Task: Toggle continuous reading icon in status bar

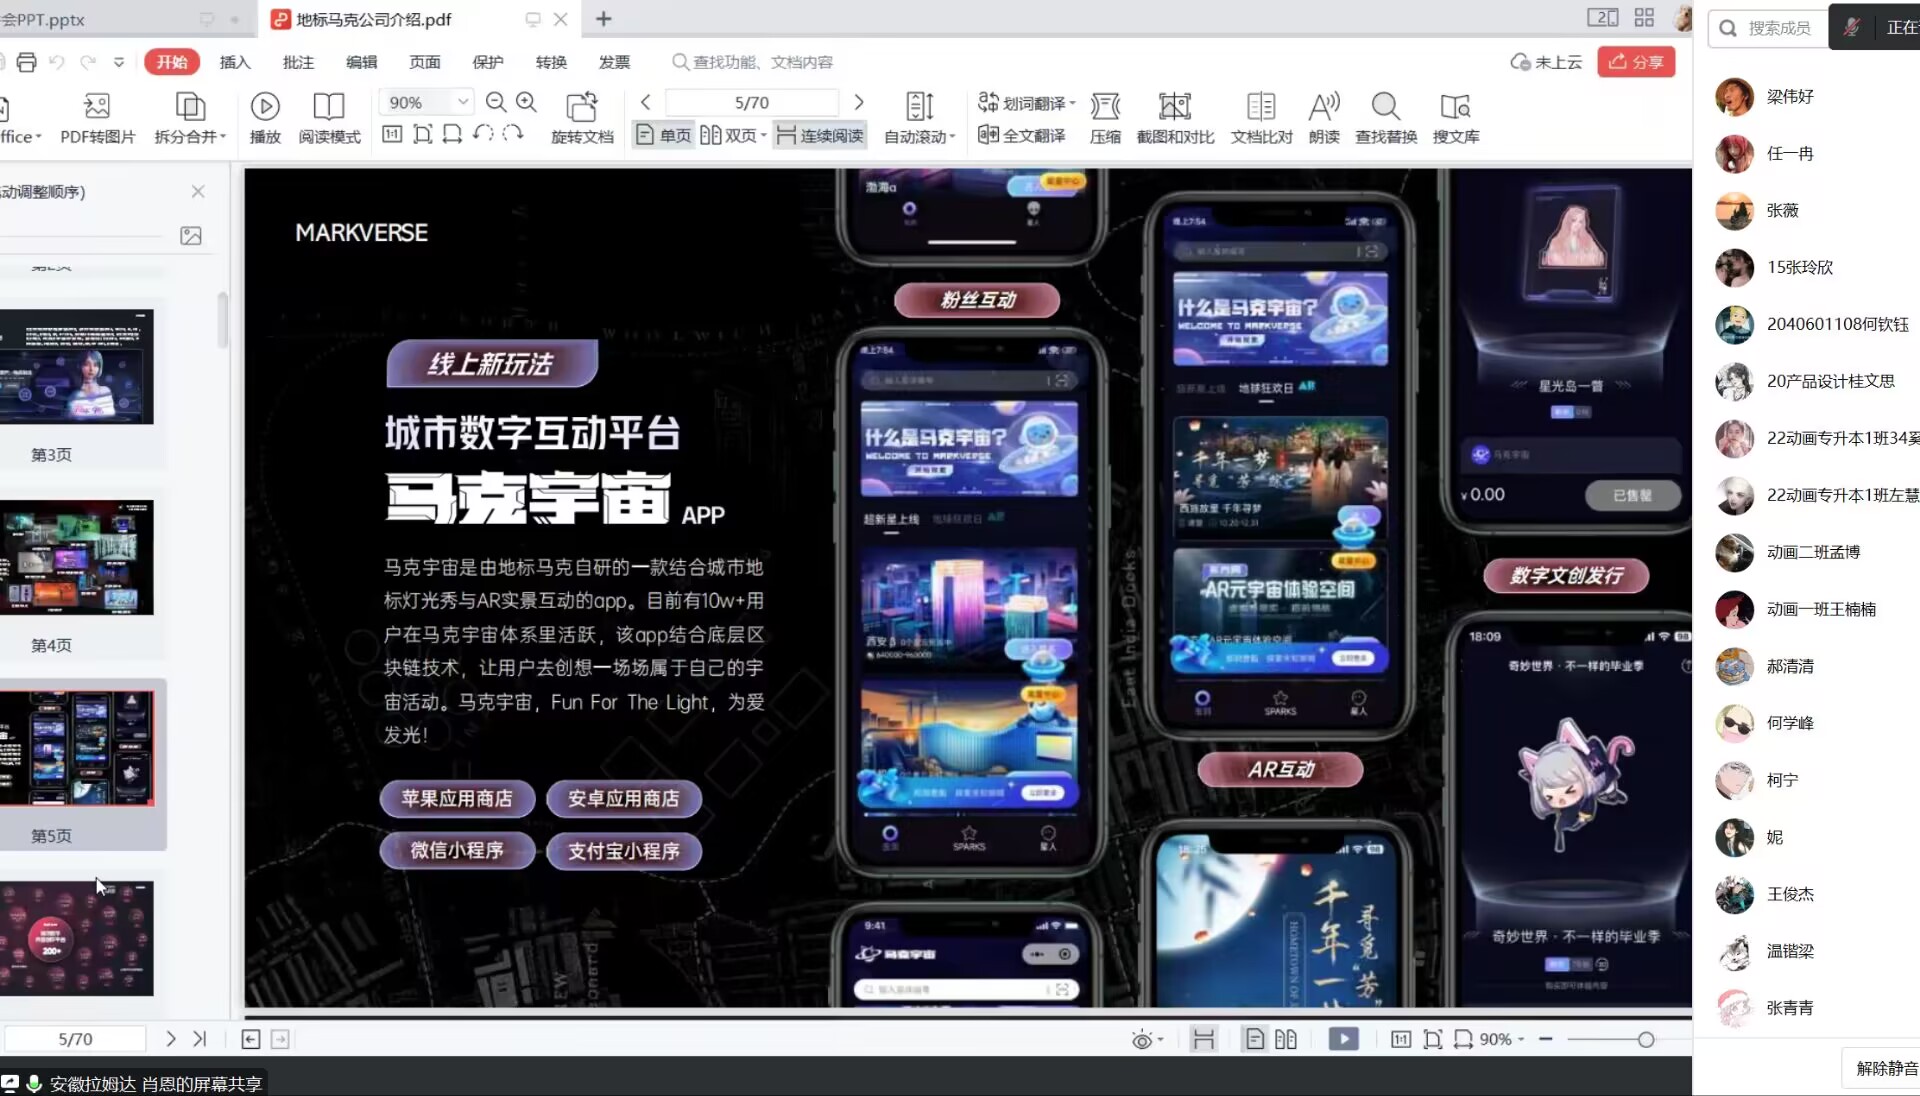Action: pyautogui.click(x=1204, y=1040)
